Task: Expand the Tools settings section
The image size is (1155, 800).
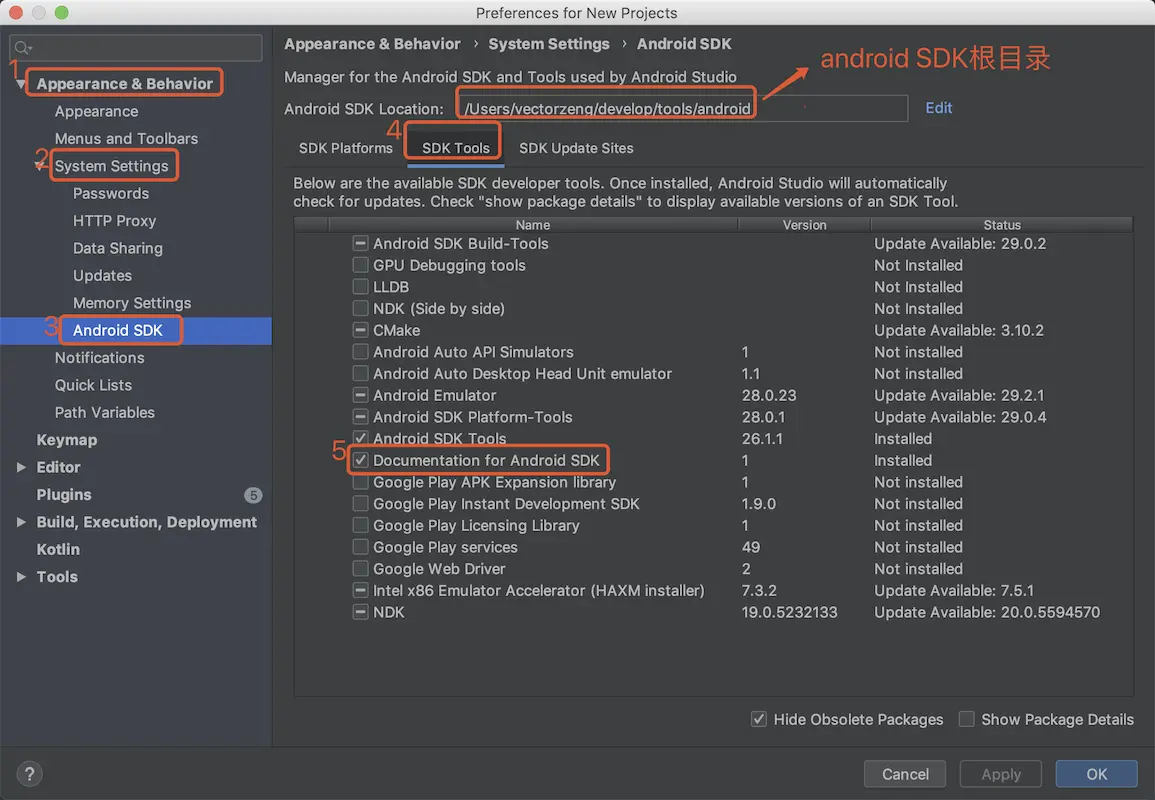Action: pyautogui.click(x=22, y=577)
